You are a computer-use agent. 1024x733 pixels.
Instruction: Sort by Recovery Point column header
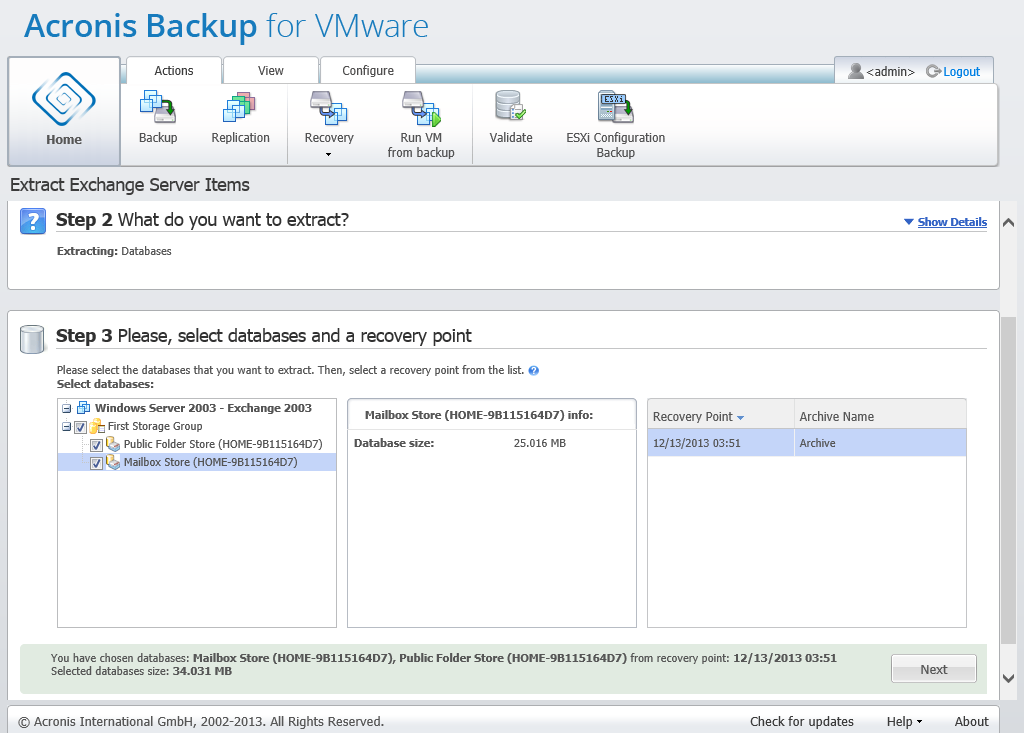[693, 416]
